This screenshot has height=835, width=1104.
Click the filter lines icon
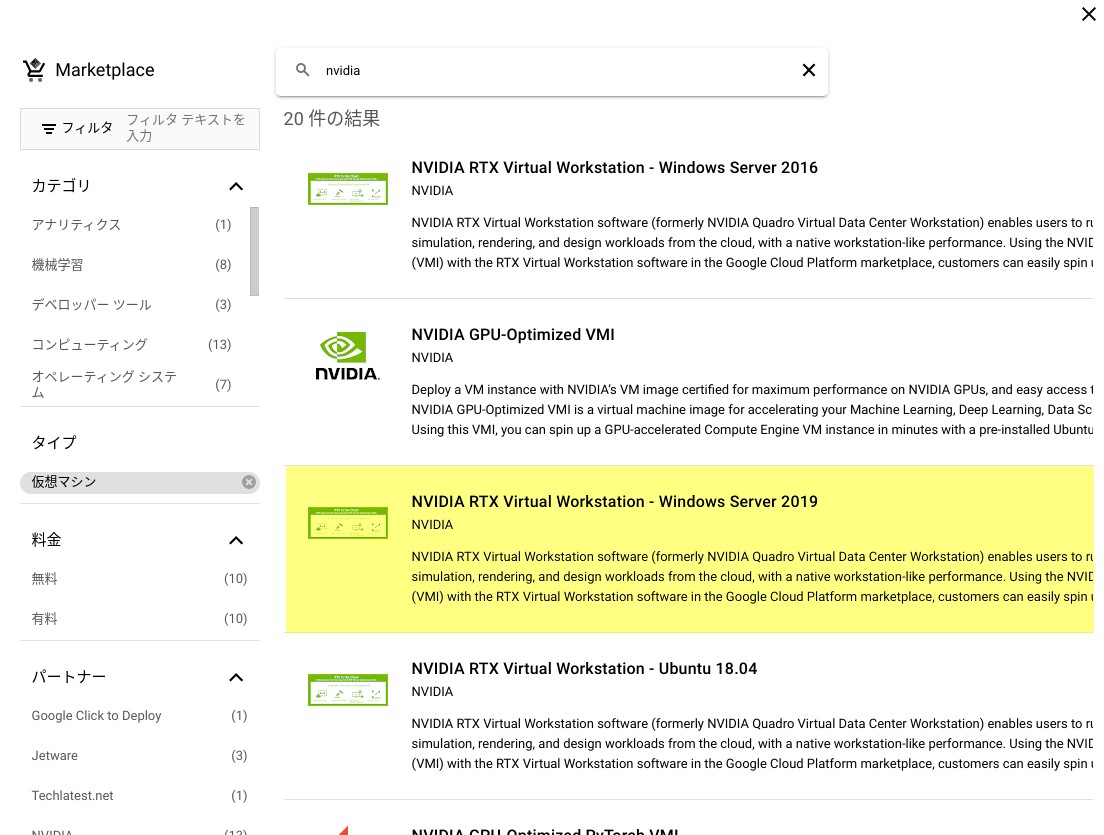click(49, 129)
